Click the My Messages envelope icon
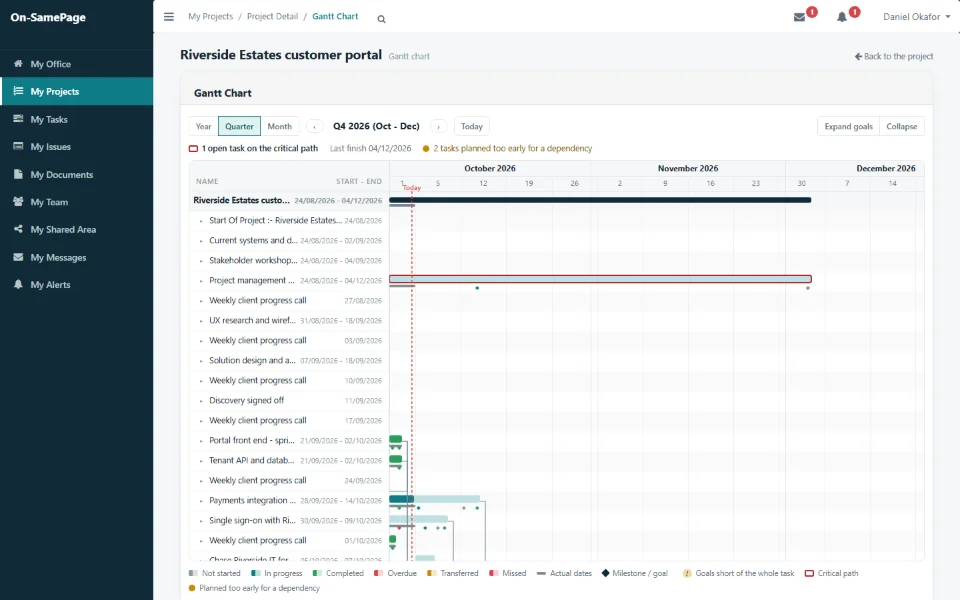 click(18, 257)
